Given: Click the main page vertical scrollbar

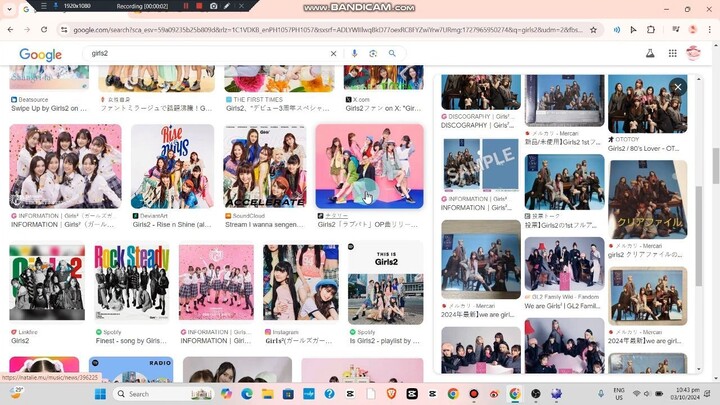Looking at the screenshot, I should pos(715,165).
